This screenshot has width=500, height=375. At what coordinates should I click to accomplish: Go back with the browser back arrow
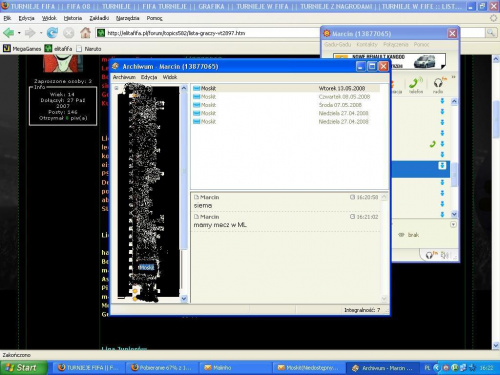[9, 33]
